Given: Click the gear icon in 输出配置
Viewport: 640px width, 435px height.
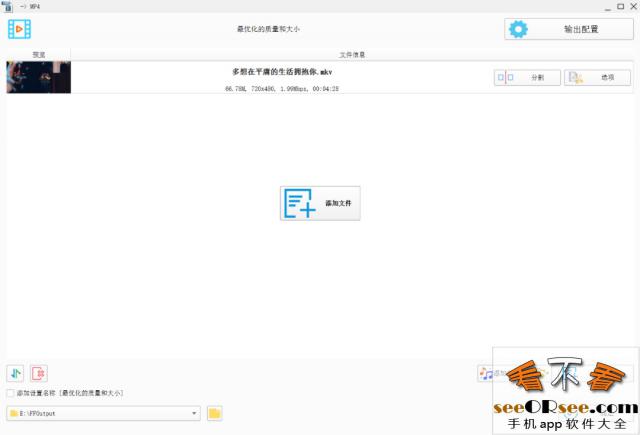Looking at the screenshot, I should point(518,29).
